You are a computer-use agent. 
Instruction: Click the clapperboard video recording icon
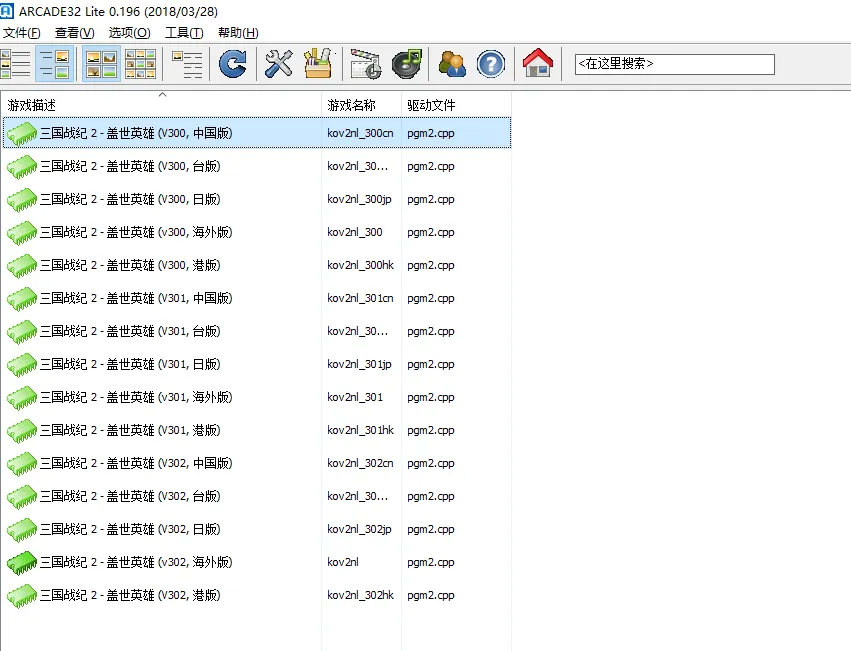coord(365,64)
